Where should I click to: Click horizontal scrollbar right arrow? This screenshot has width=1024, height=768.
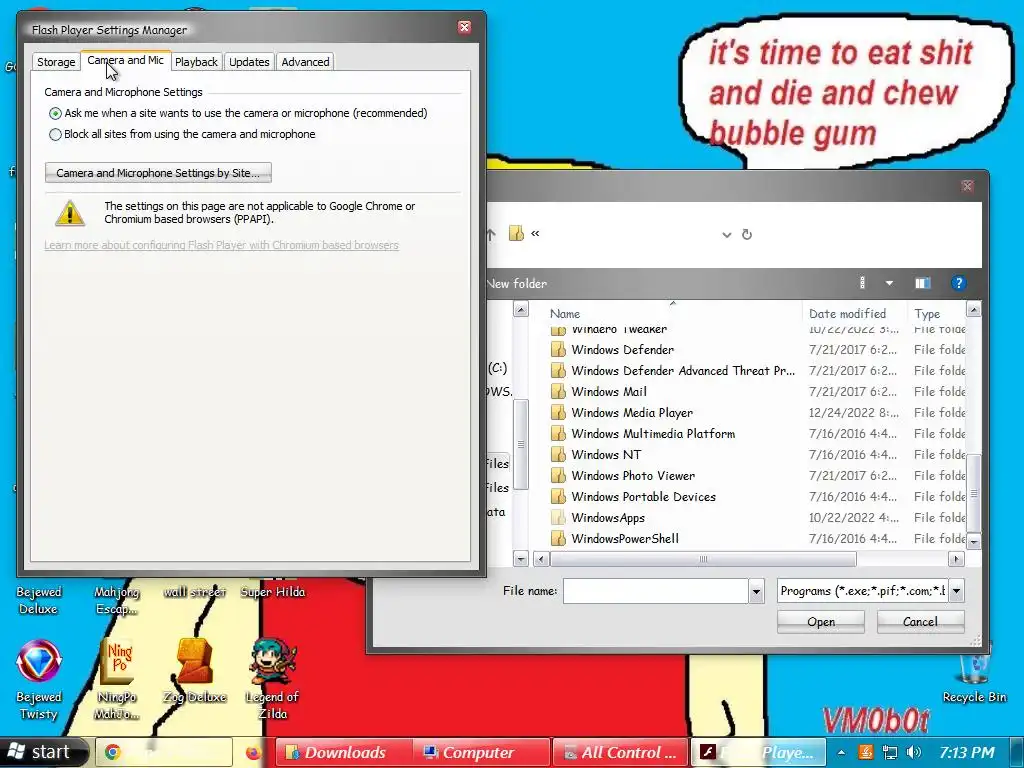[956, 559]
